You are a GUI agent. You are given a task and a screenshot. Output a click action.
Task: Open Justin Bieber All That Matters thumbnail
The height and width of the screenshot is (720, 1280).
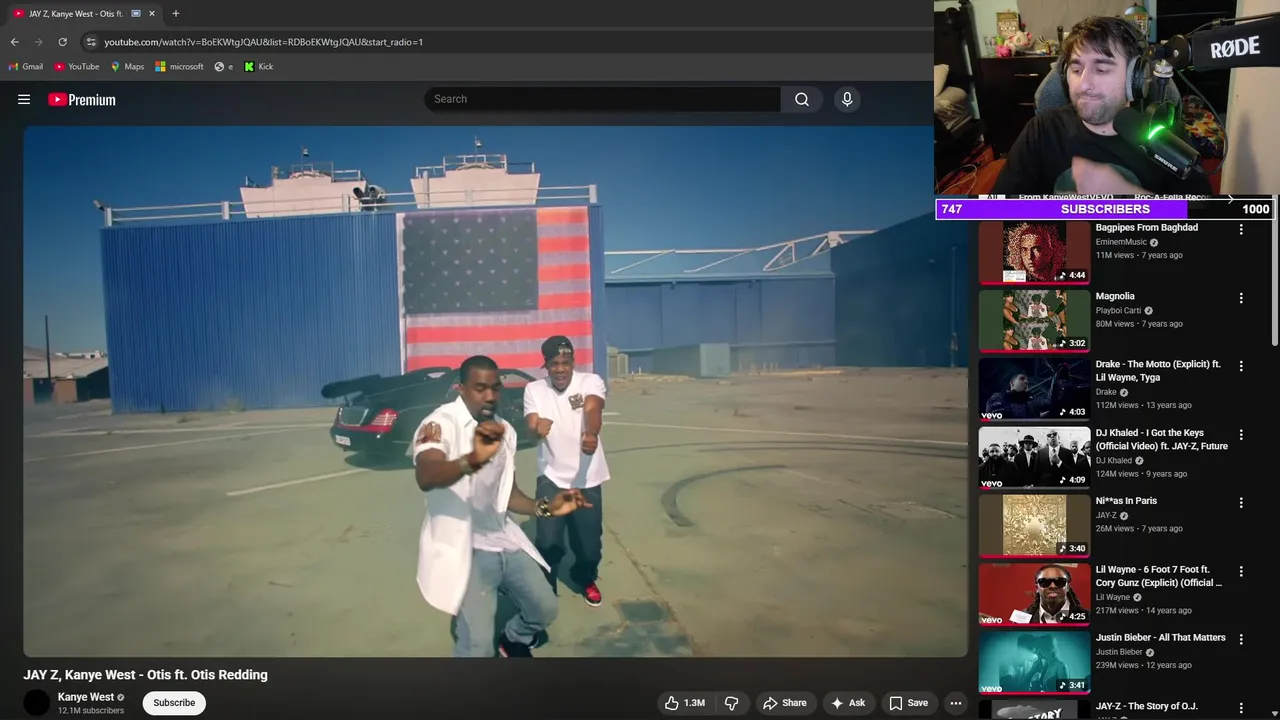coord(1034,662)
